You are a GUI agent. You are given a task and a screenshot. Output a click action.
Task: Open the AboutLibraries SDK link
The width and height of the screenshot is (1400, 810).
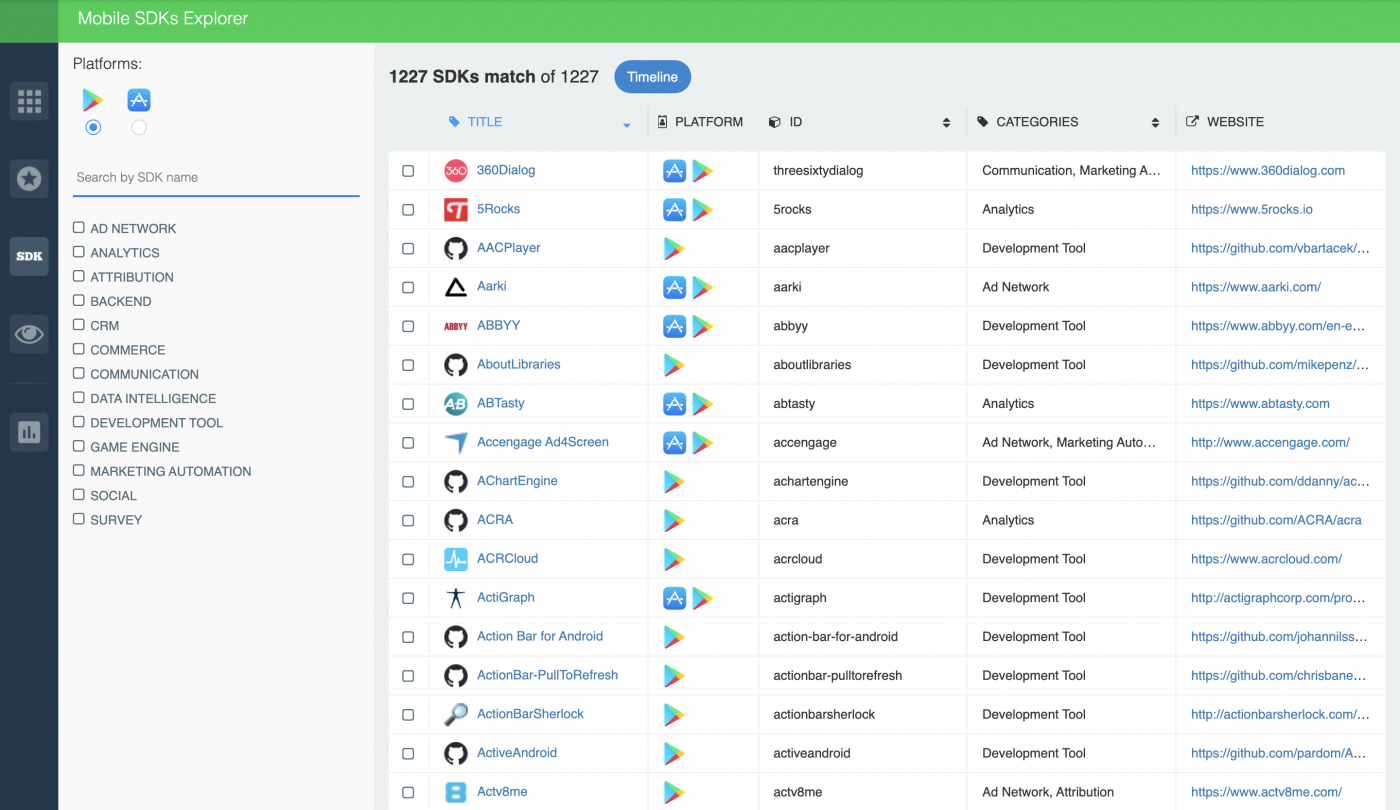[x=518, y=364]
